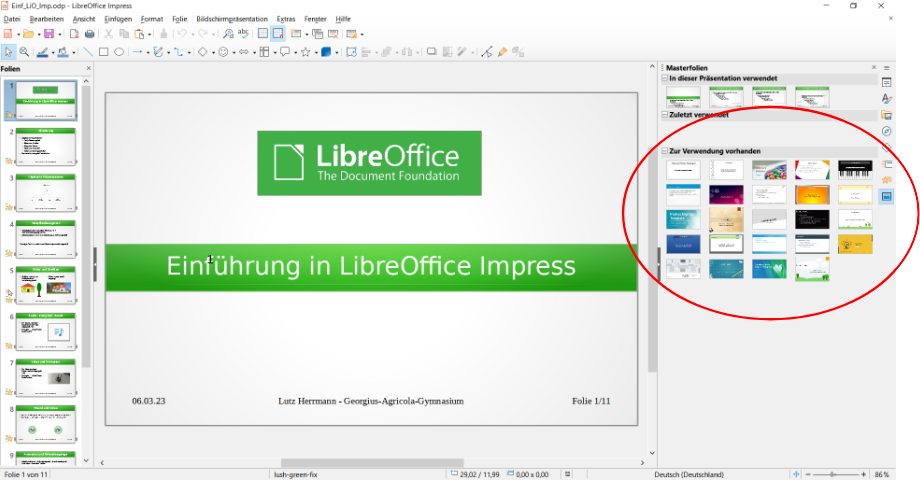Select the straight Line tool
920x481 pixels.
[87, 52]
